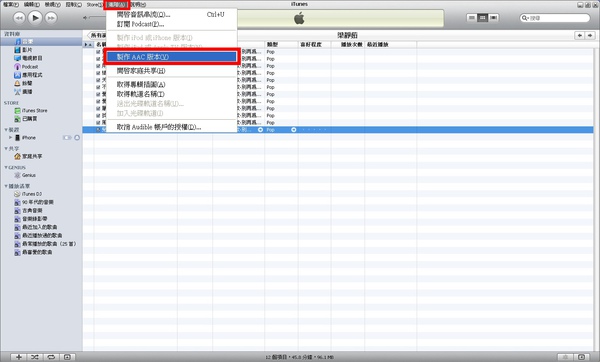The height and width of the screenshot is (362, 600).
Task: Click the iPhone battery indicator icon
Action: 67,138
